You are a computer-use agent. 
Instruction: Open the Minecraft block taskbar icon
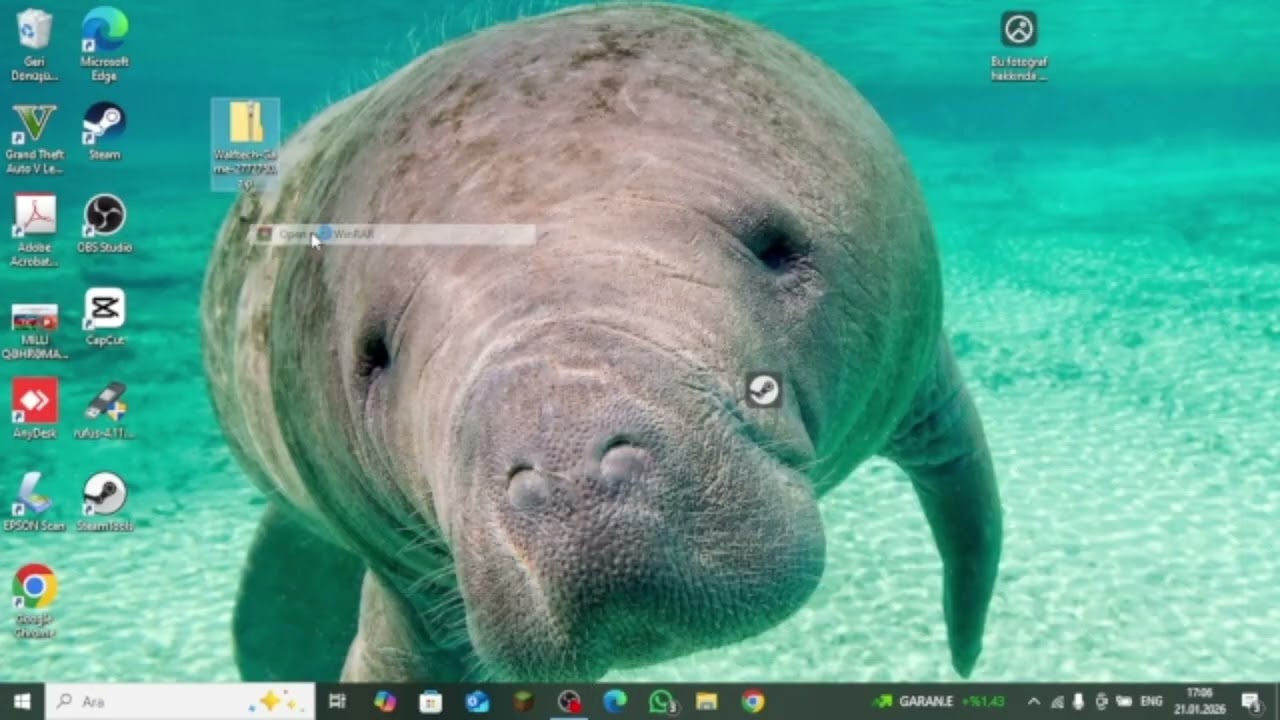pos(523,702)
